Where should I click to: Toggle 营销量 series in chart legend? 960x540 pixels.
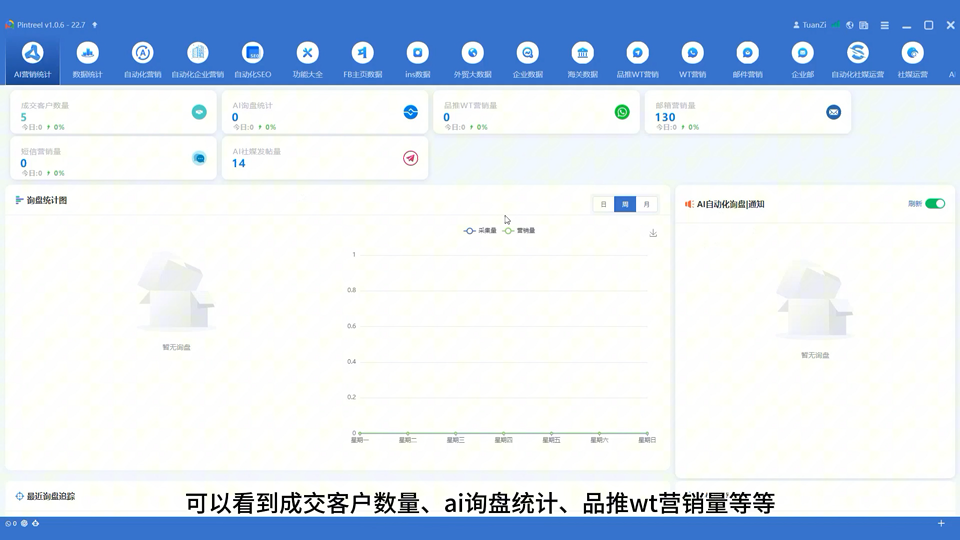tap(519, 231)
